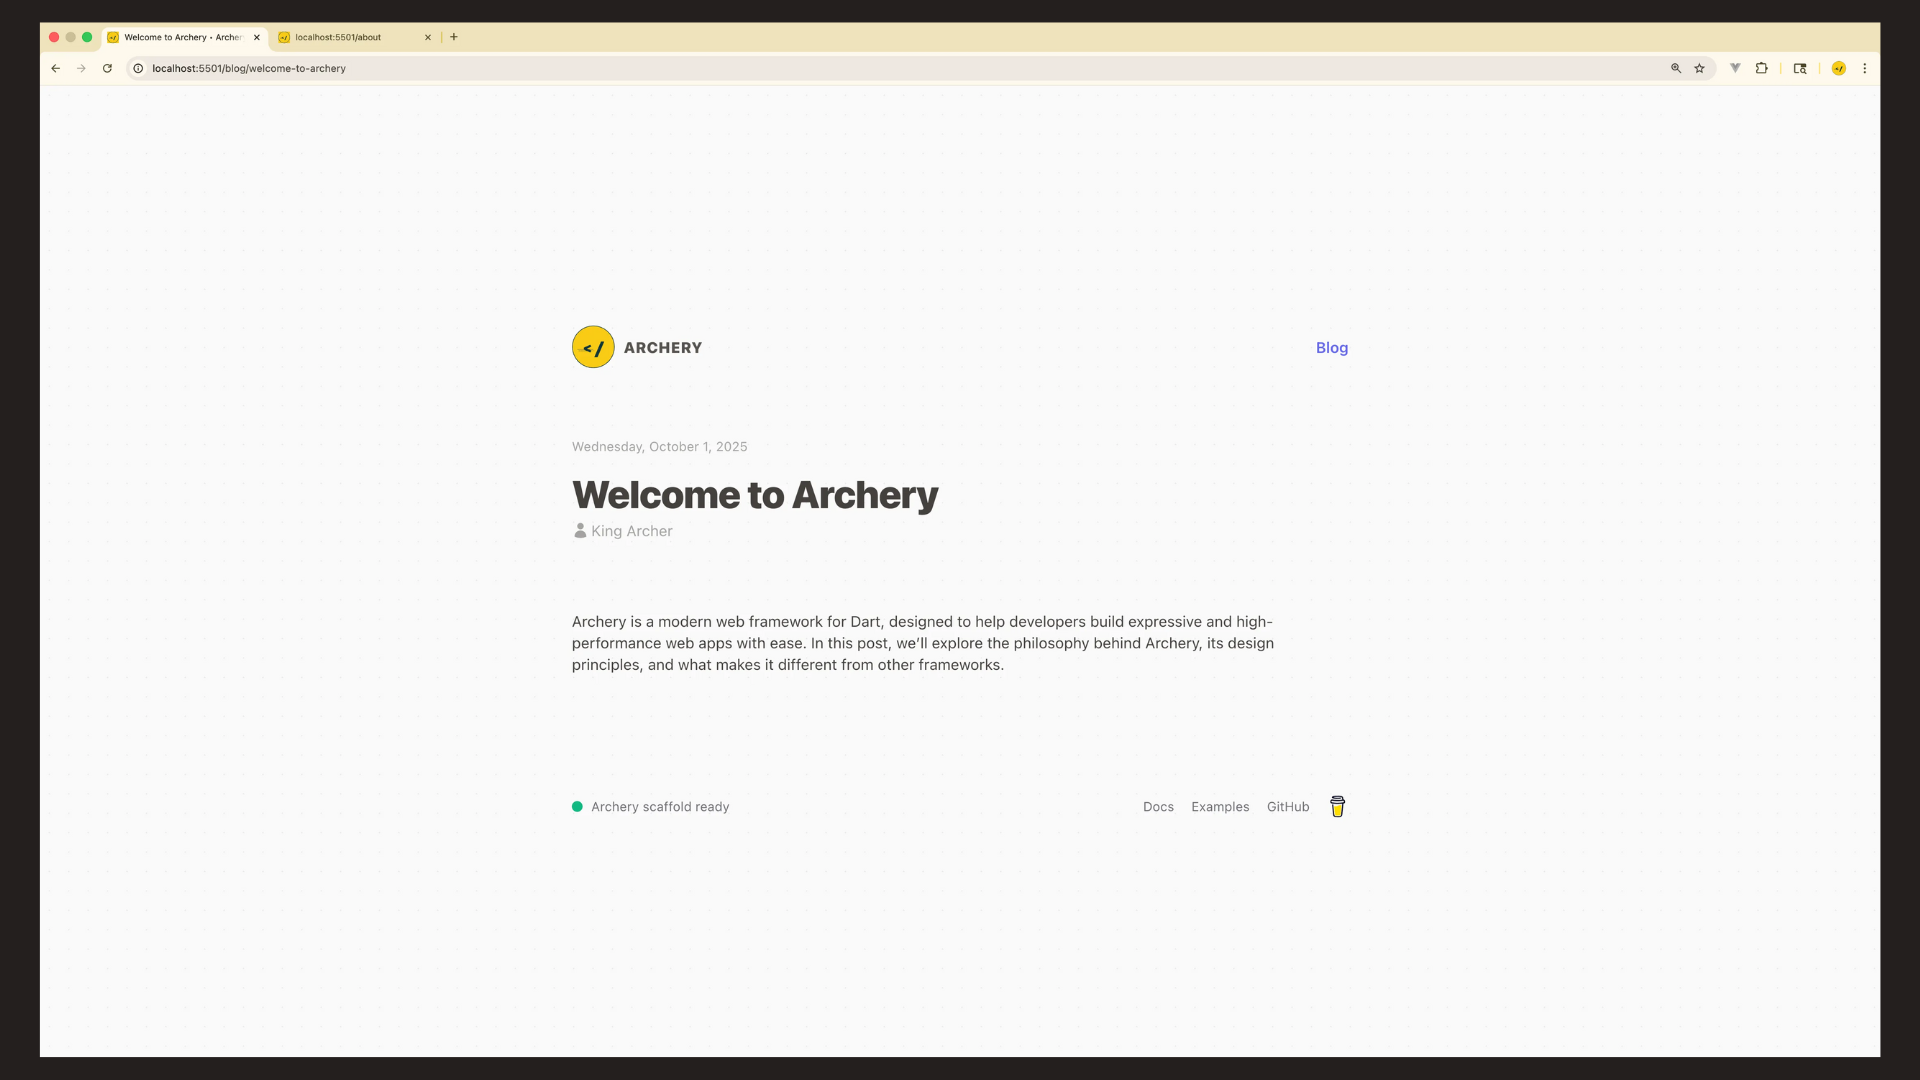Image resolution: width=1920 pixels, height=1080 pixels.
Task: Open the zoom magnifier in the address bar
Action: tap(1676, 69)
